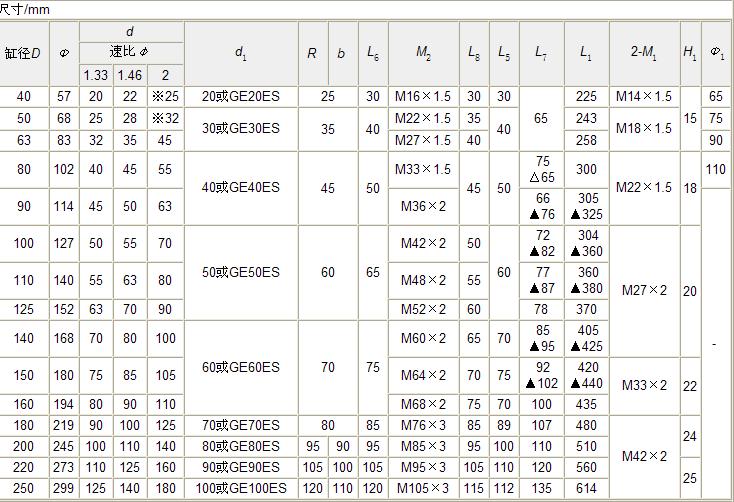734x502 pixels.
Task: Click the L1 value '225'
Action: [587, 96]
